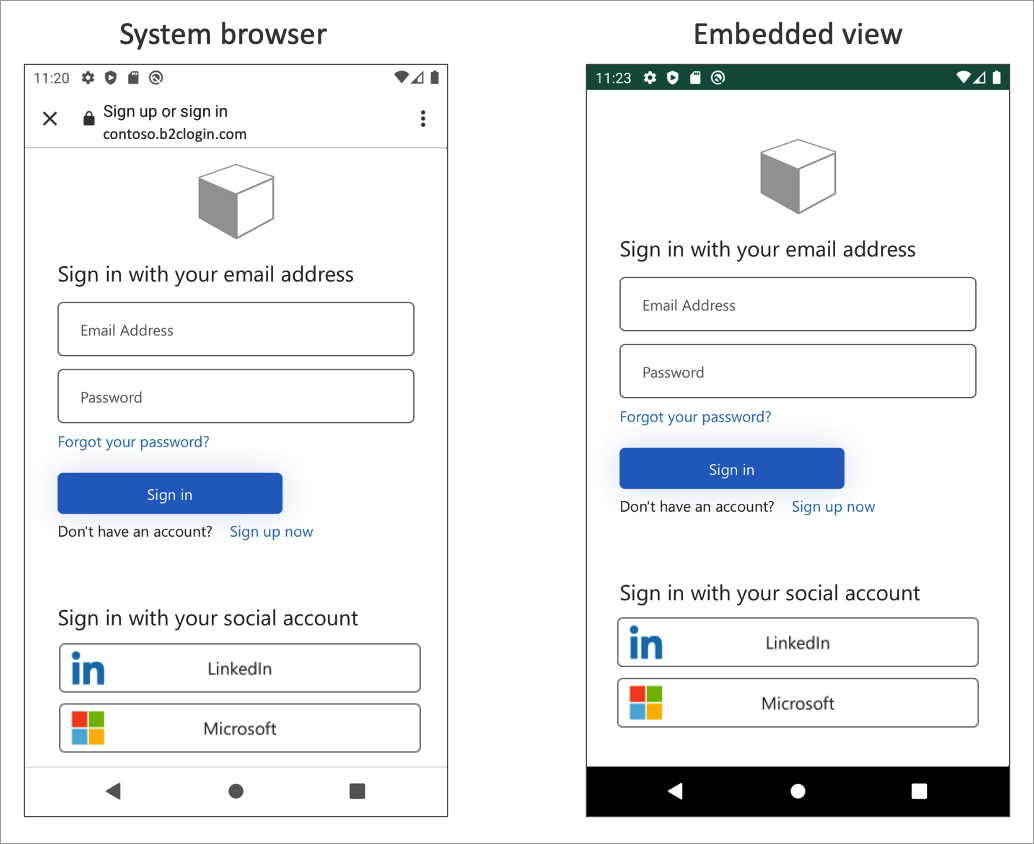The width and height of the screenshot is (1034, 844).
Task: Click the Wi-Fi icon in the status bar
Action: coord(401,77)
